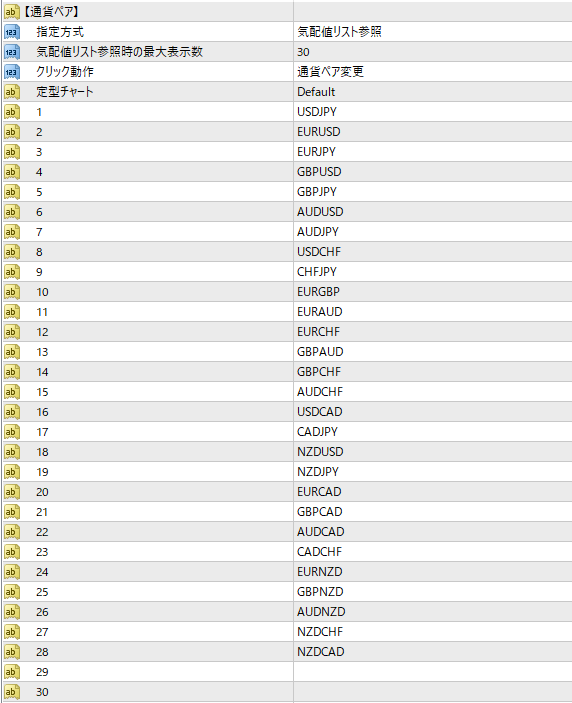Select the NZDCAD value in row 28
Screen dimensions: 572x703
[321, 651]
